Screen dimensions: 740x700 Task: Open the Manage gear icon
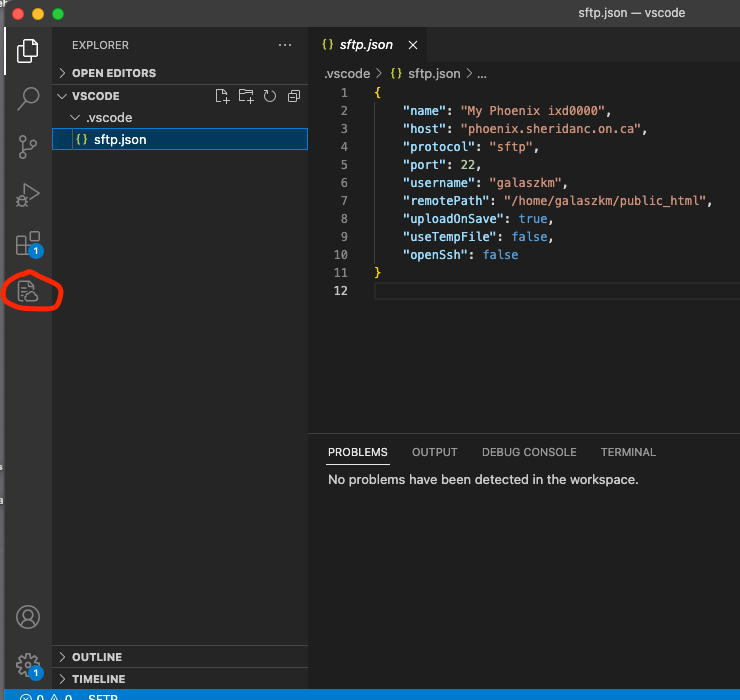coord(28,664)
